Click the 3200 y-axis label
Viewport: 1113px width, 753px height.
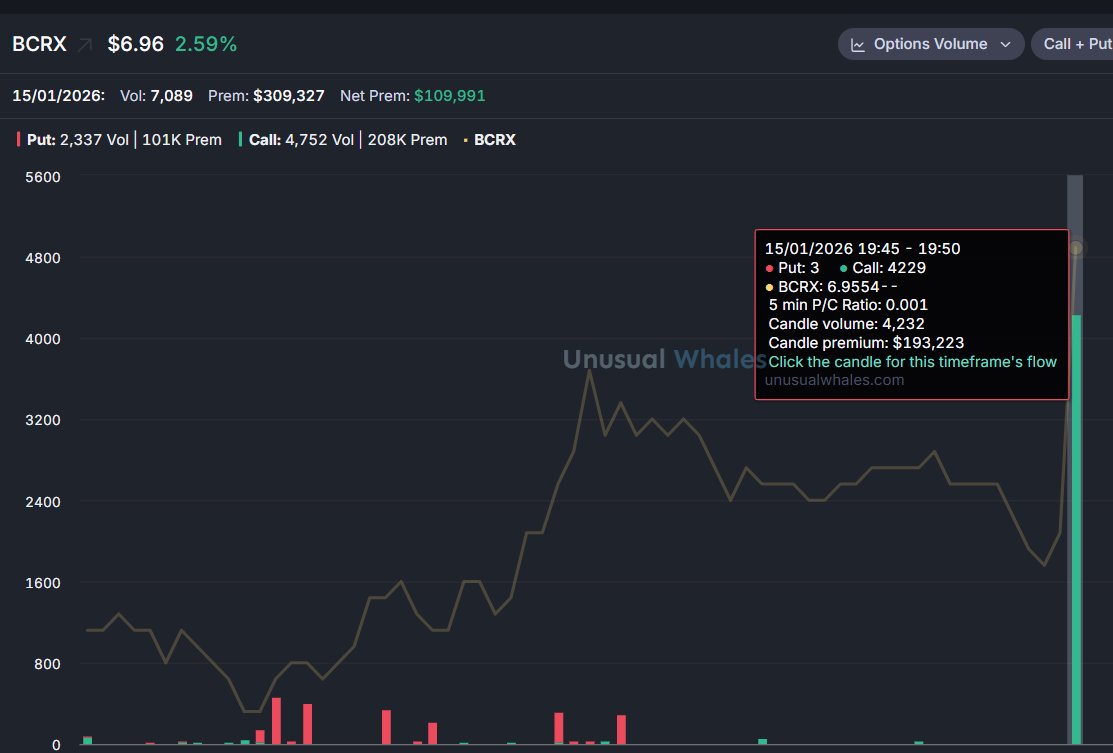point(43,420)
